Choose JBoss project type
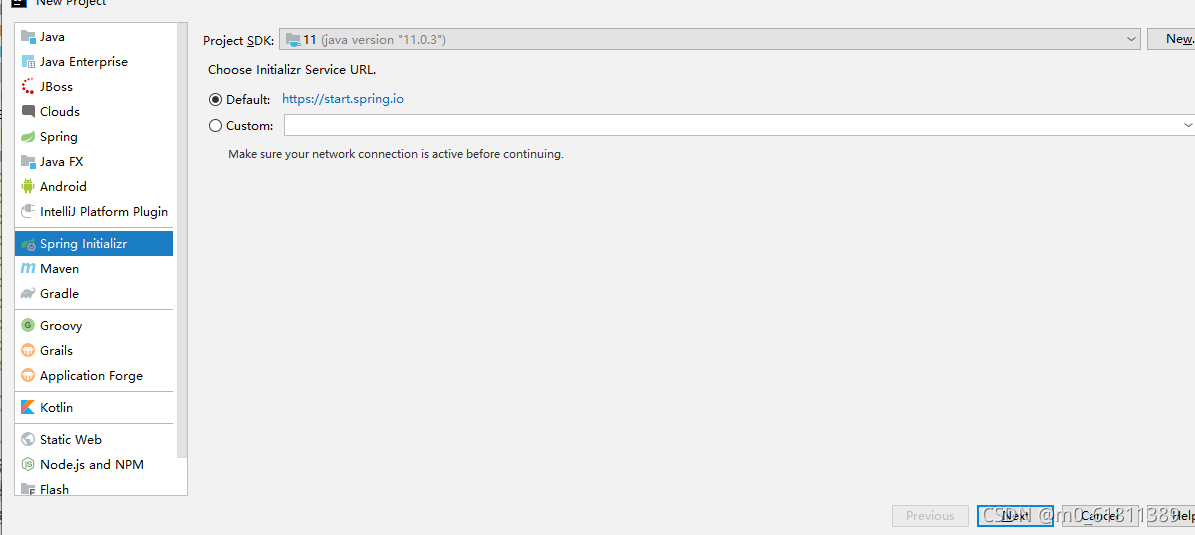 coord(94,86)
